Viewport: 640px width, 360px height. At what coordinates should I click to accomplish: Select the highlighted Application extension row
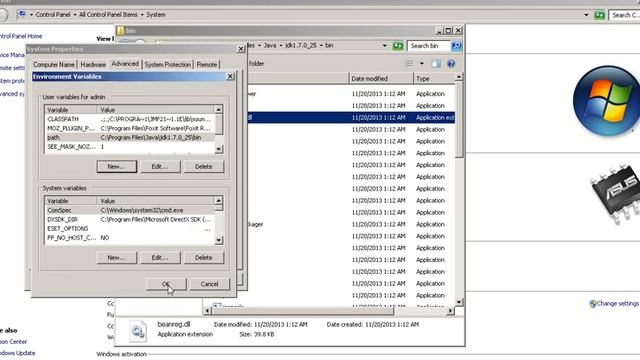[351, 118]
